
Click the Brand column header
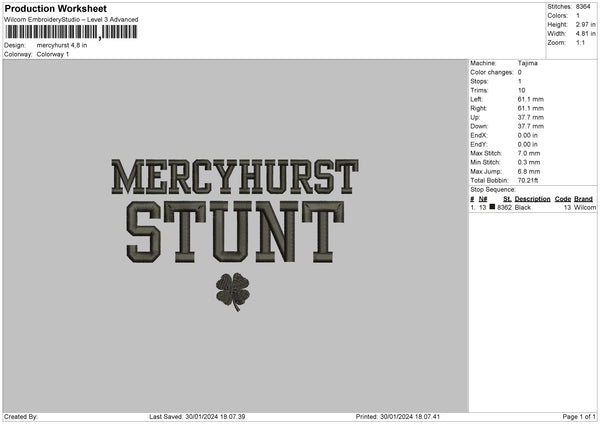(584, 199)
